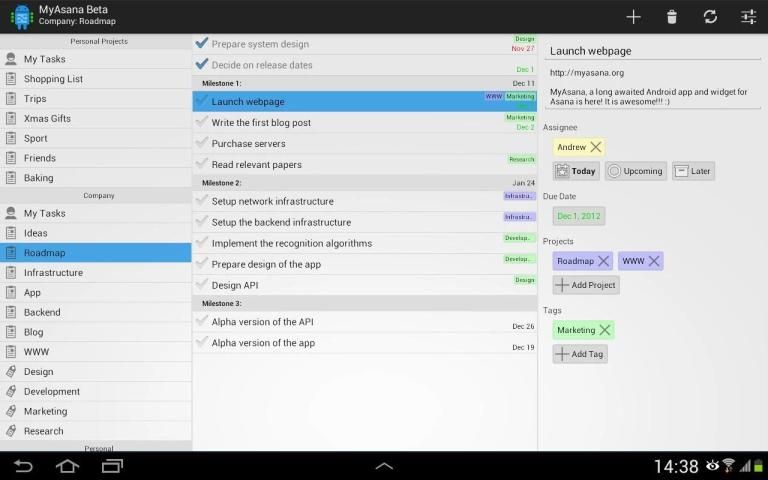Tap the plus icon to add task

(633, 16)
